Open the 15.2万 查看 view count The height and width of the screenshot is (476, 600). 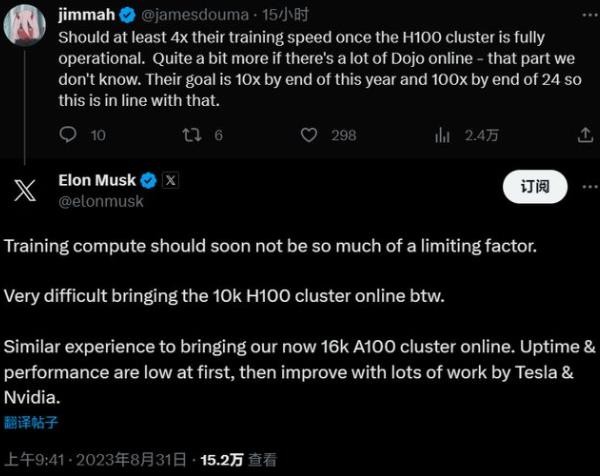(x=235, y=460)
